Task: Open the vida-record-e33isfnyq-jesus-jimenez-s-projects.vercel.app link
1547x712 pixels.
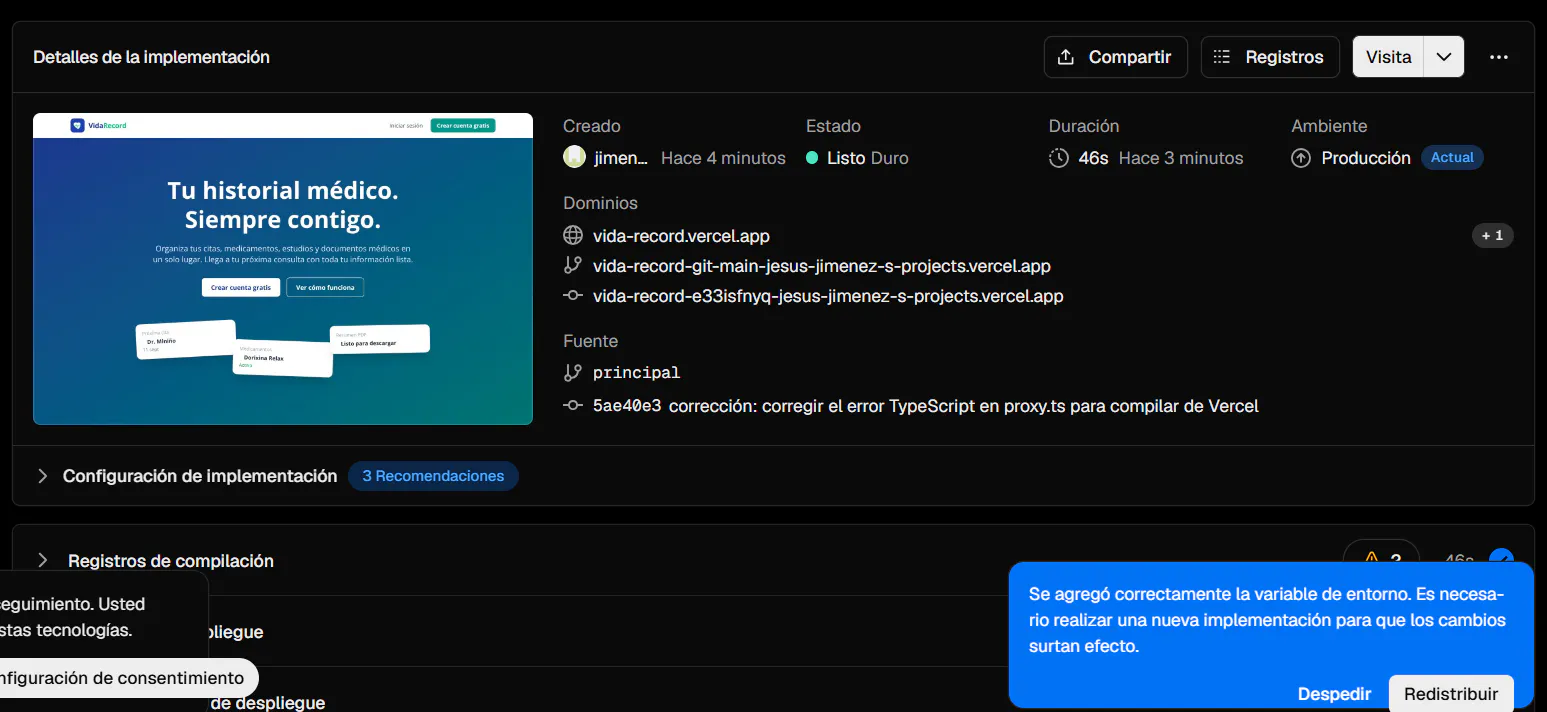Action: tap(828, 296)
